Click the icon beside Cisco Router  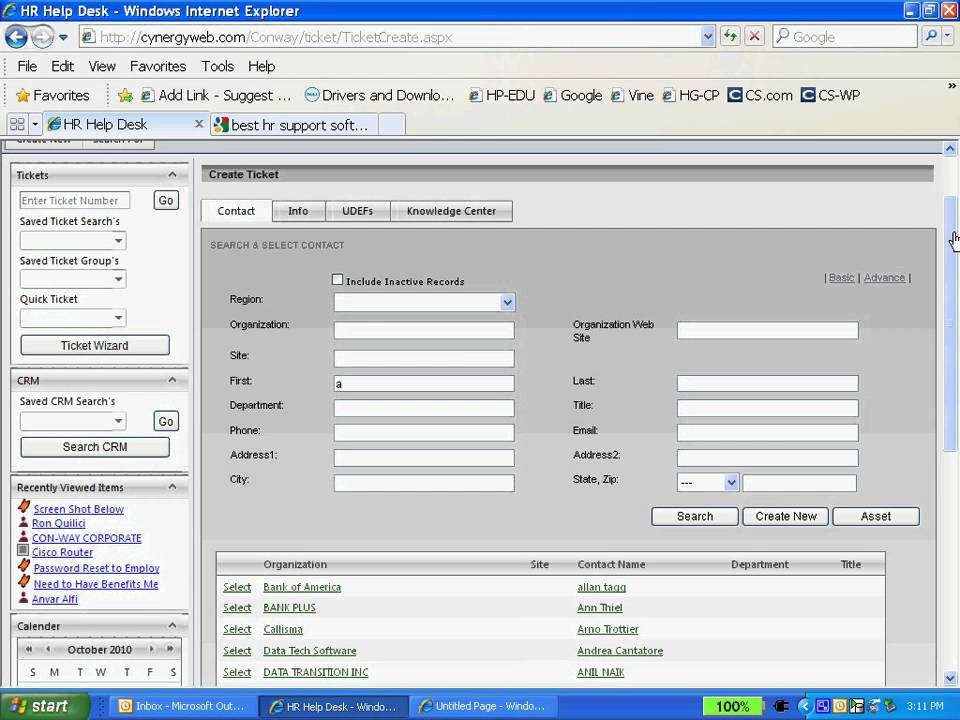[x=23, y=551]
